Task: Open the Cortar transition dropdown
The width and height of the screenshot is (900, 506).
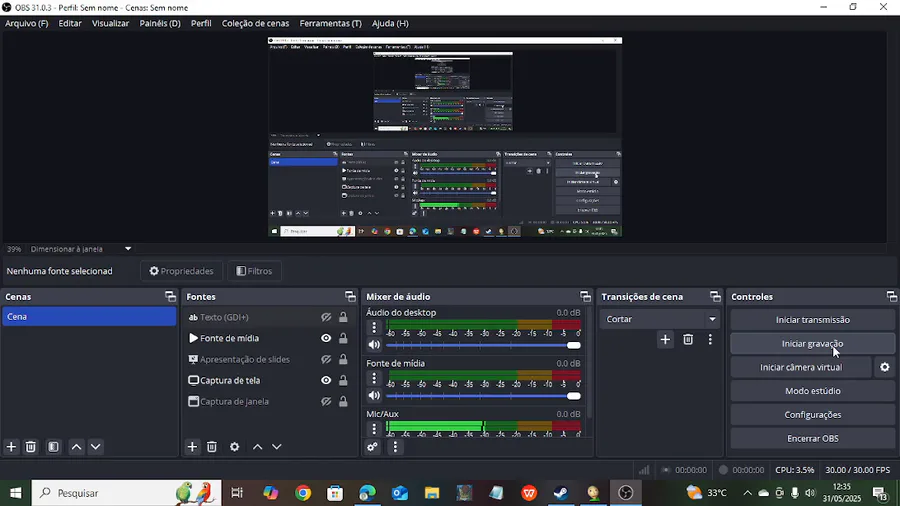Action: pyautogui.click(x=660, y=319)
